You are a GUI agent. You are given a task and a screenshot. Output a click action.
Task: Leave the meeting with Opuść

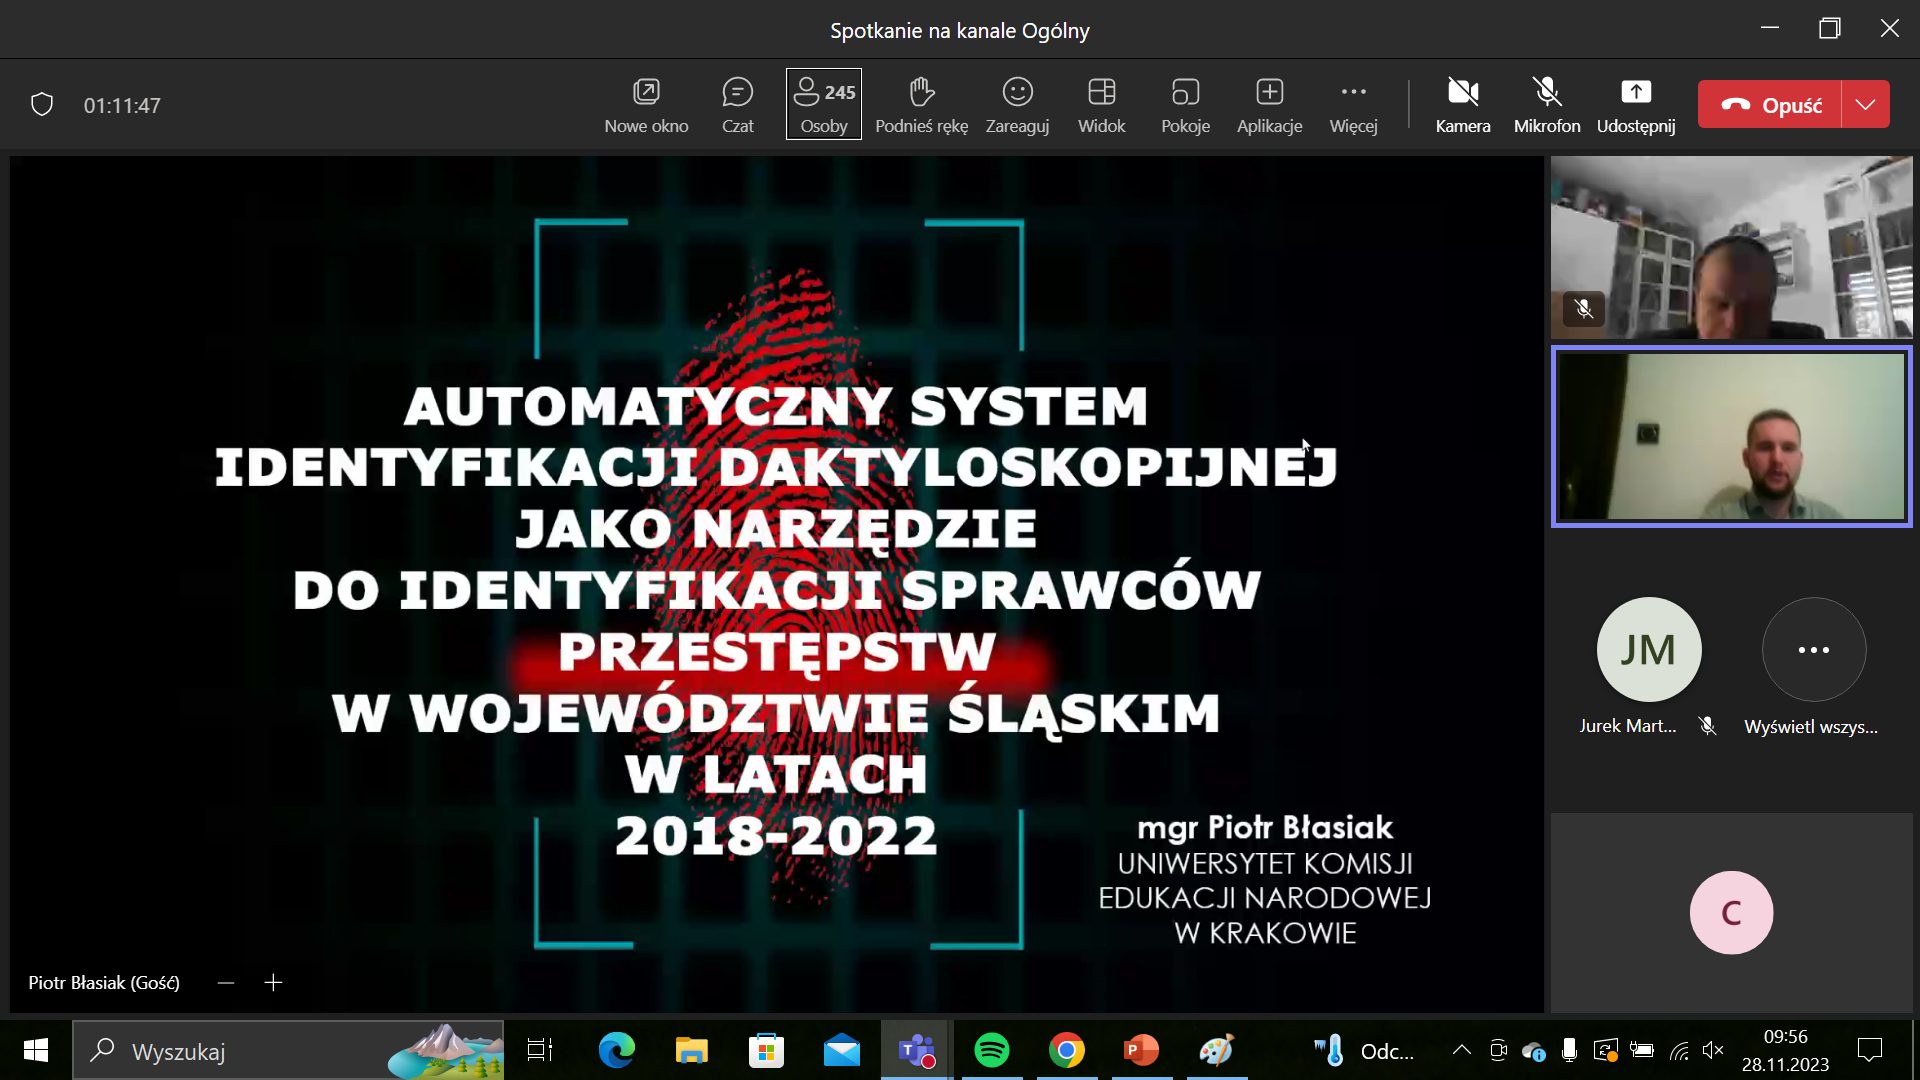[1770, 104]
